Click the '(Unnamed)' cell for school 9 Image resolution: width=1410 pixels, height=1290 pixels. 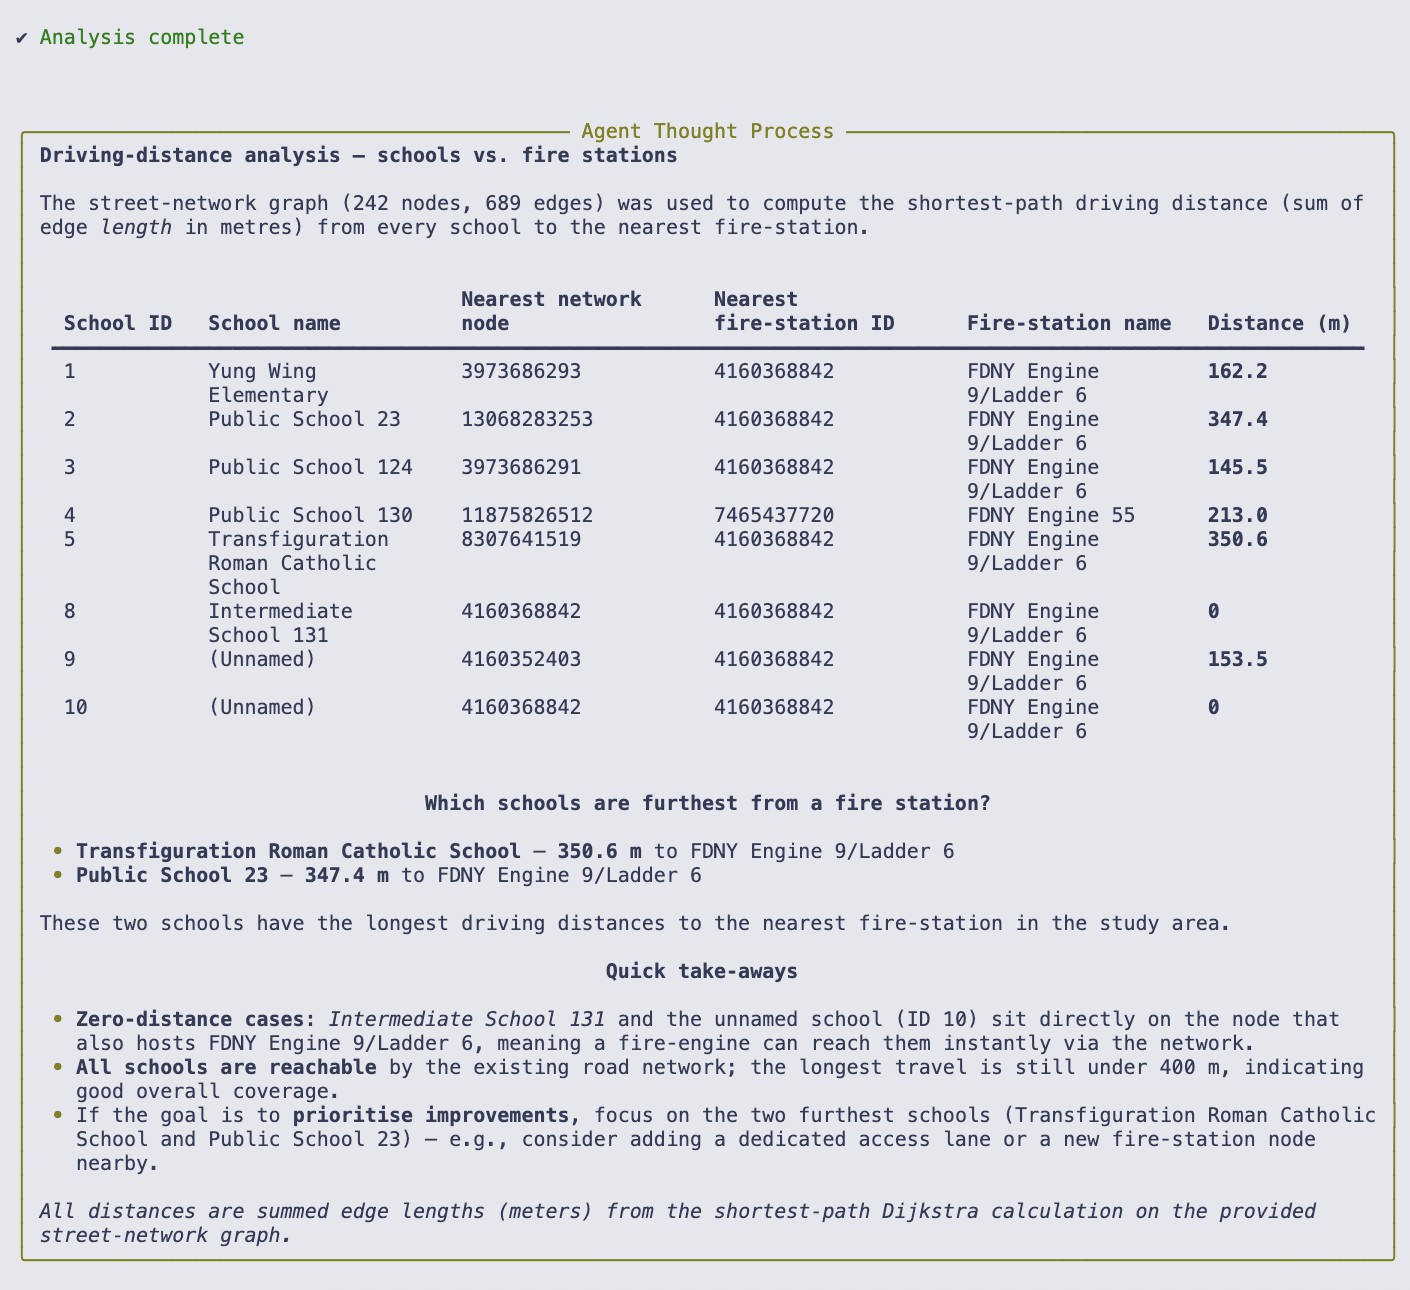[262, 659]
